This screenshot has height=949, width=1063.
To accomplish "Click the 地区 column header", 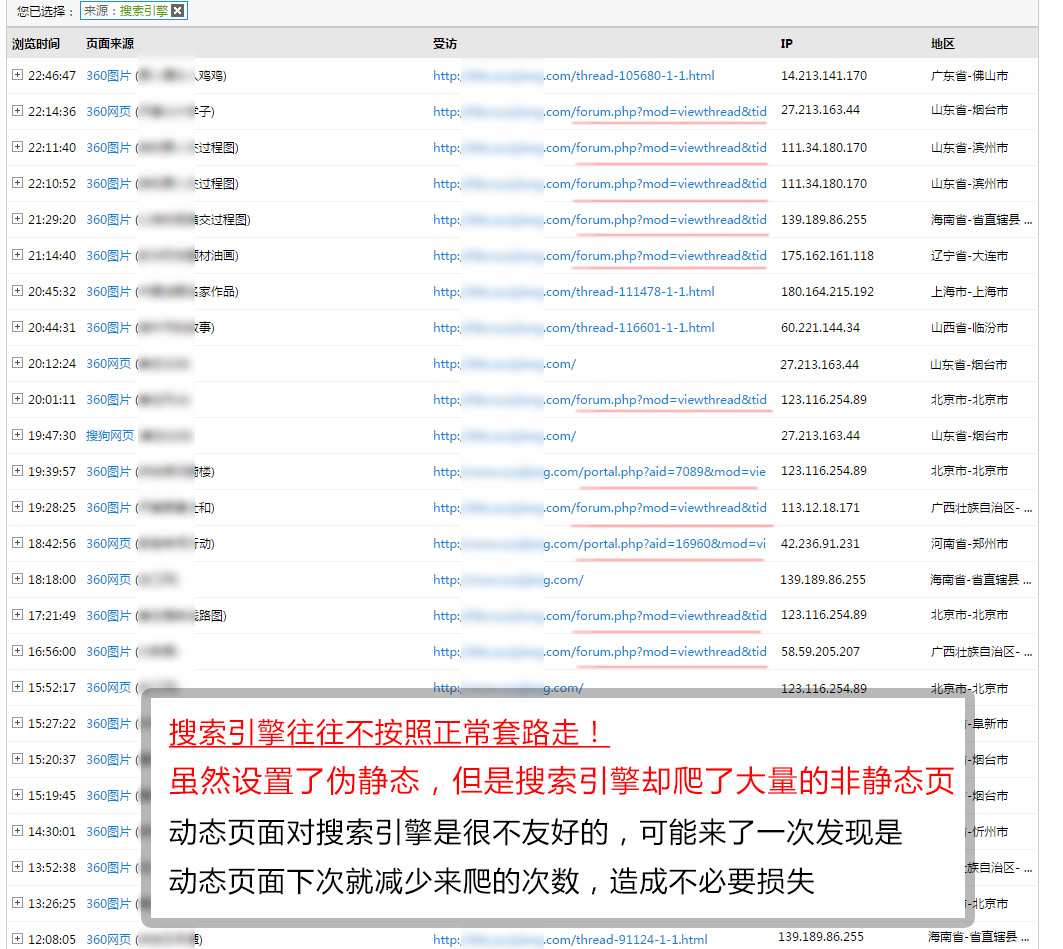I will [942, 43].
